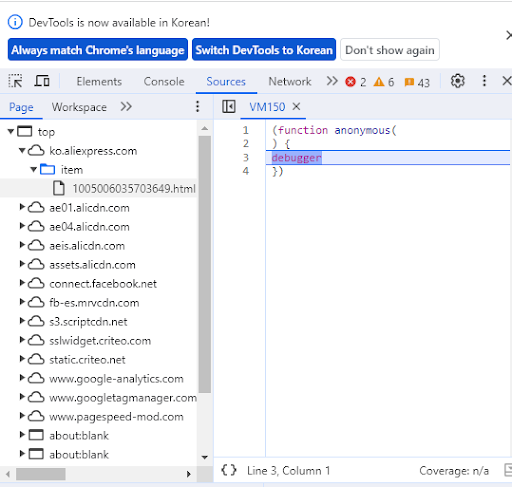Expand www.google-analytics.com node

[22, 378]
